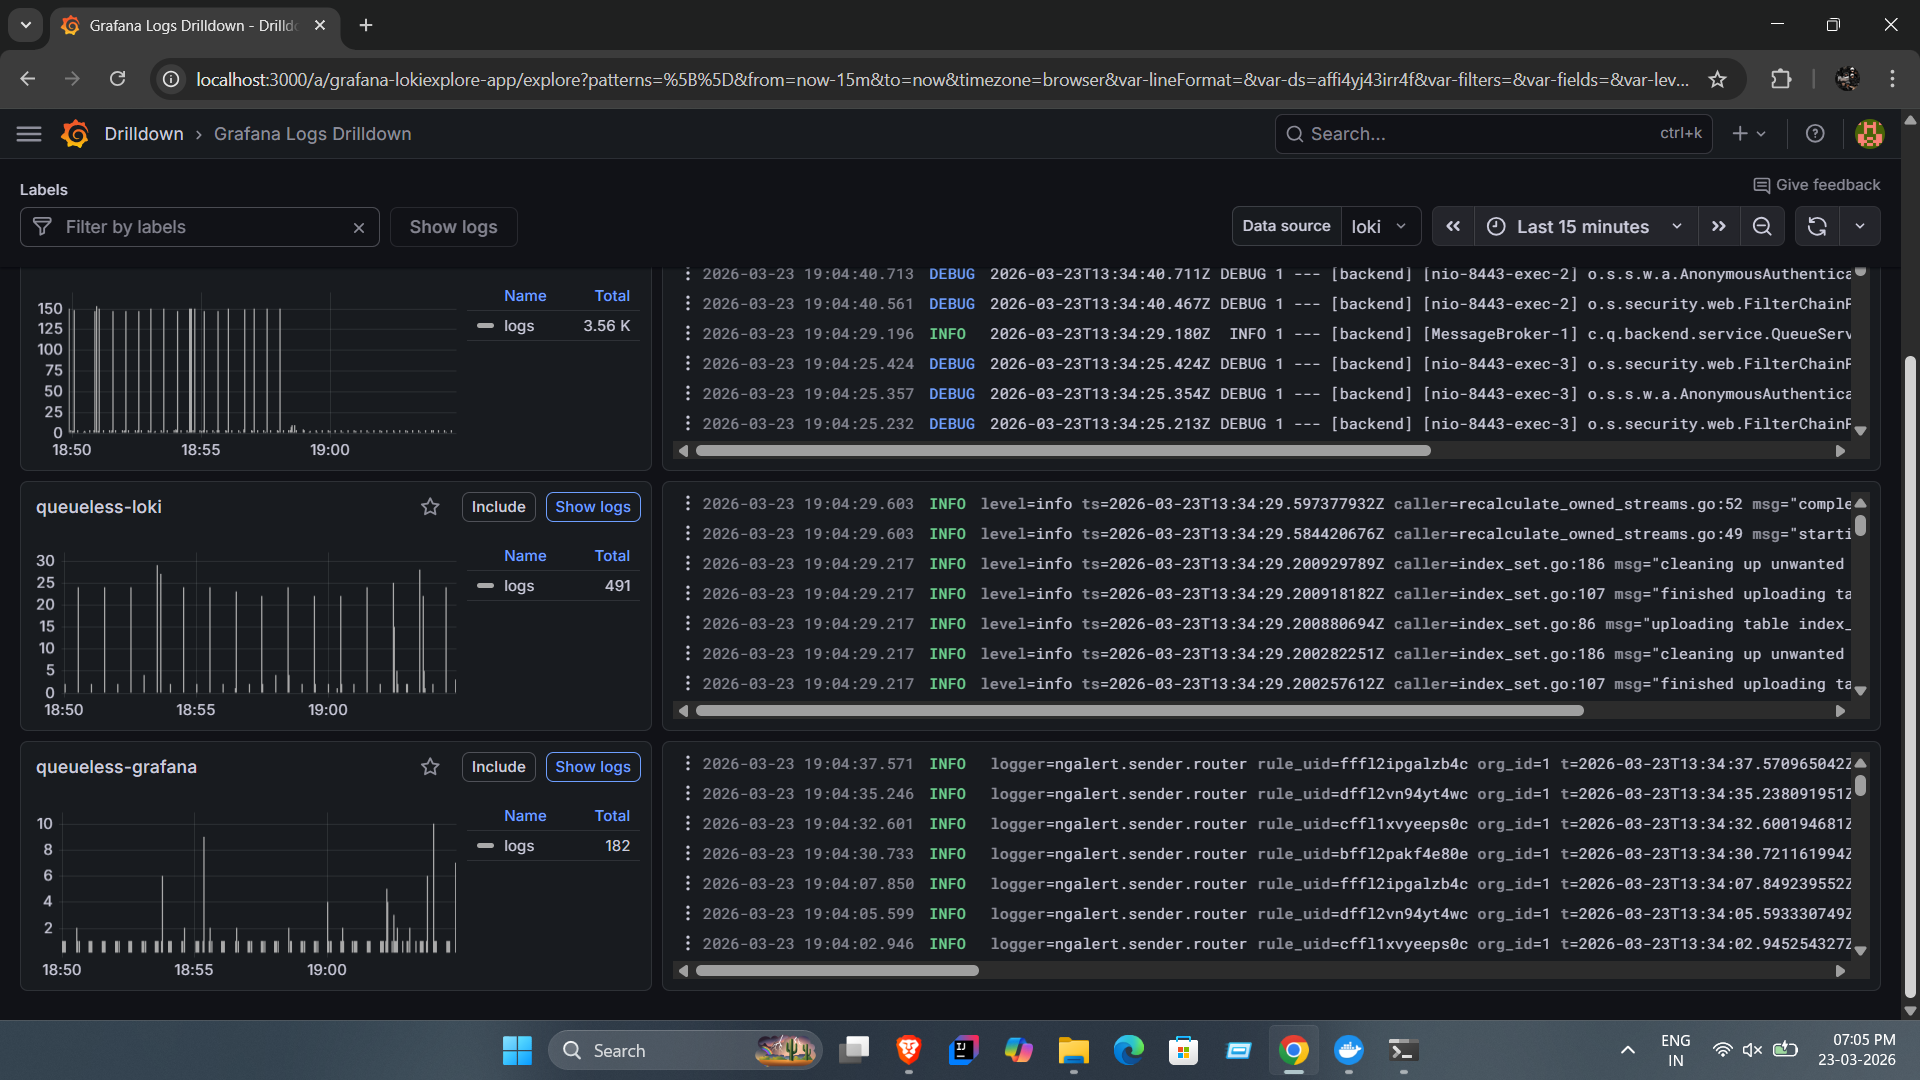Screen dimensions: 1920x1080
Task: Shift time range backwards
Action: pyautogui.click(x=1453, y=227)
